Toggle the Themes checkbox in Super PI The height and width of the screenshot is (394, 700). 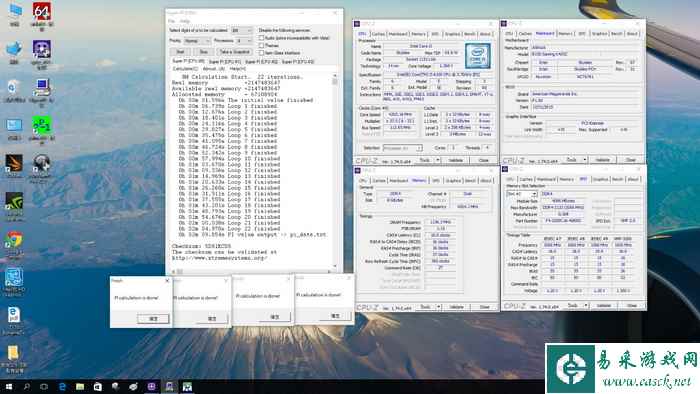pyautogui.click(x=262, y=46)
